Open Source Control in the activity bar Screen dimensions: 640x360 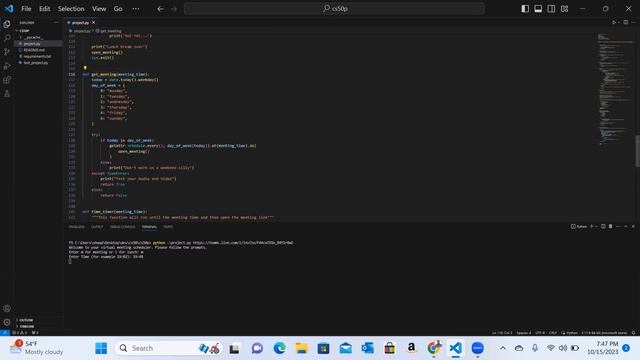[7, 52]
